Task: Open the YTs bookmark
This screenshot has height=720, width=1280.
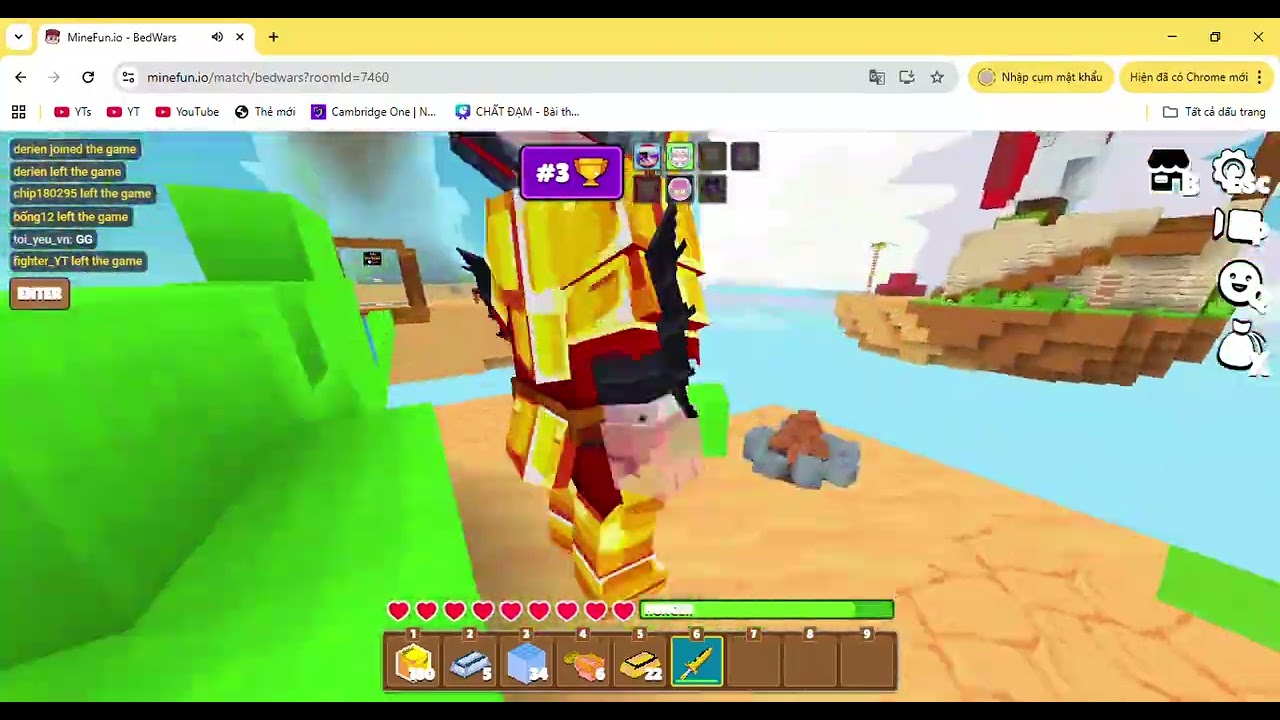Action: pyautogui.click(x=72, y=112)
